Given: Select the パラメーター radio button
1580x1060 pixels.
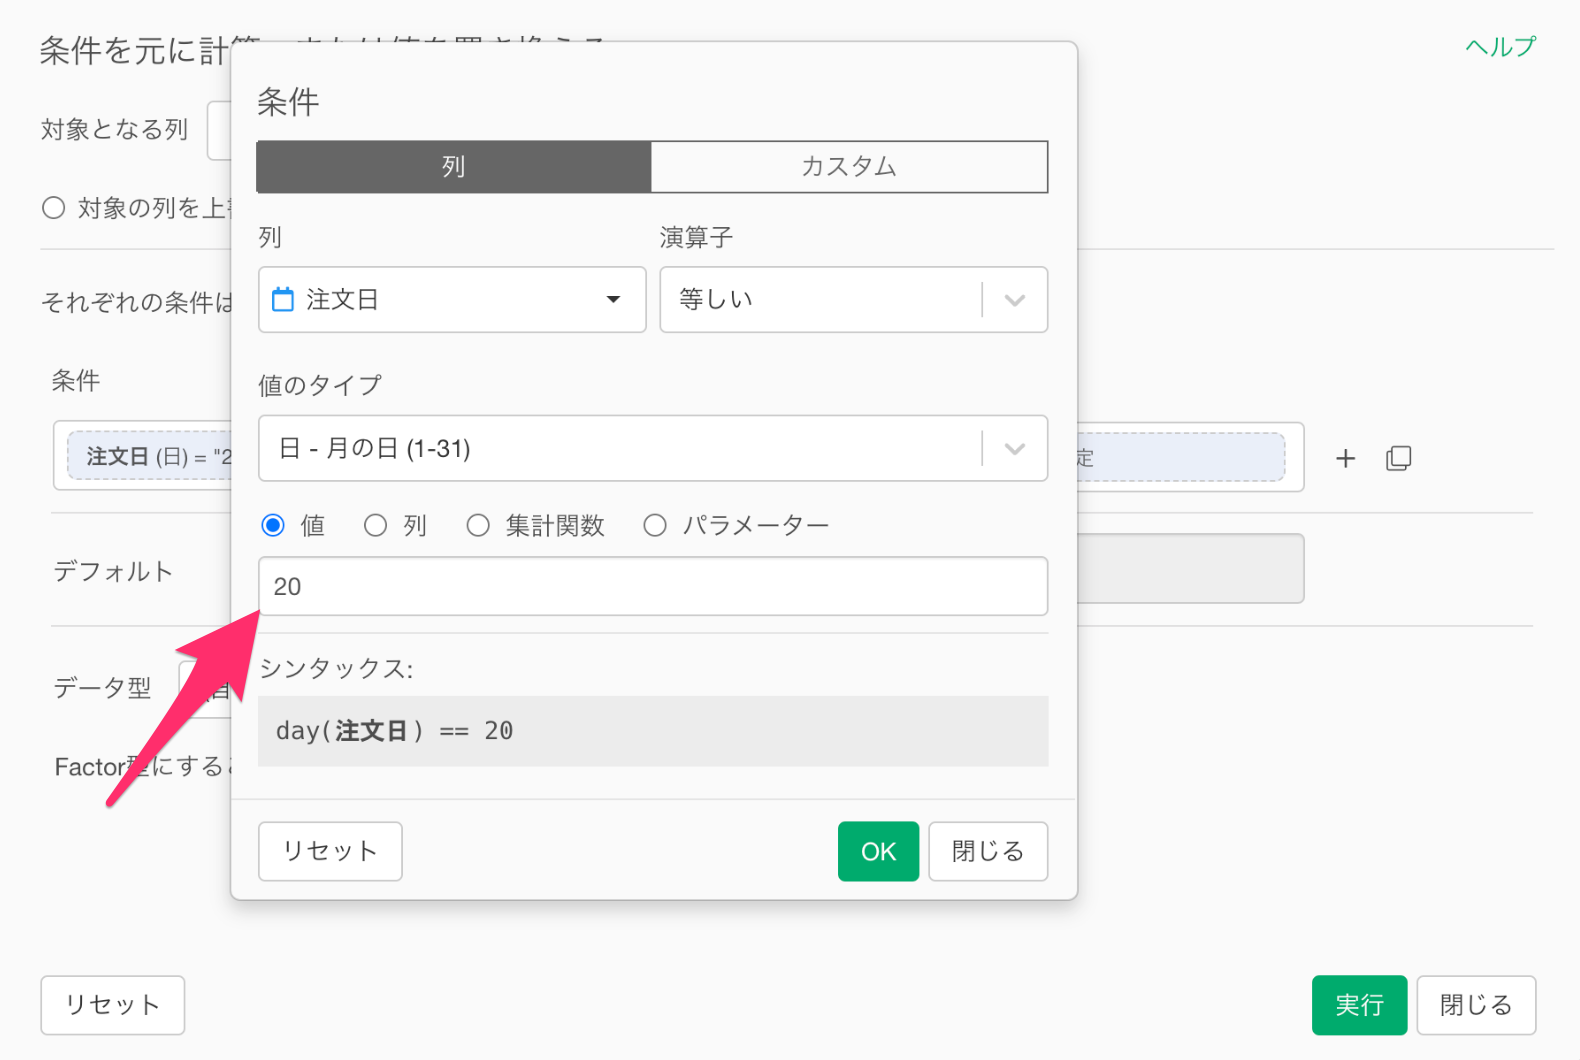Looking at the screenshot, I should click(655, 525).
